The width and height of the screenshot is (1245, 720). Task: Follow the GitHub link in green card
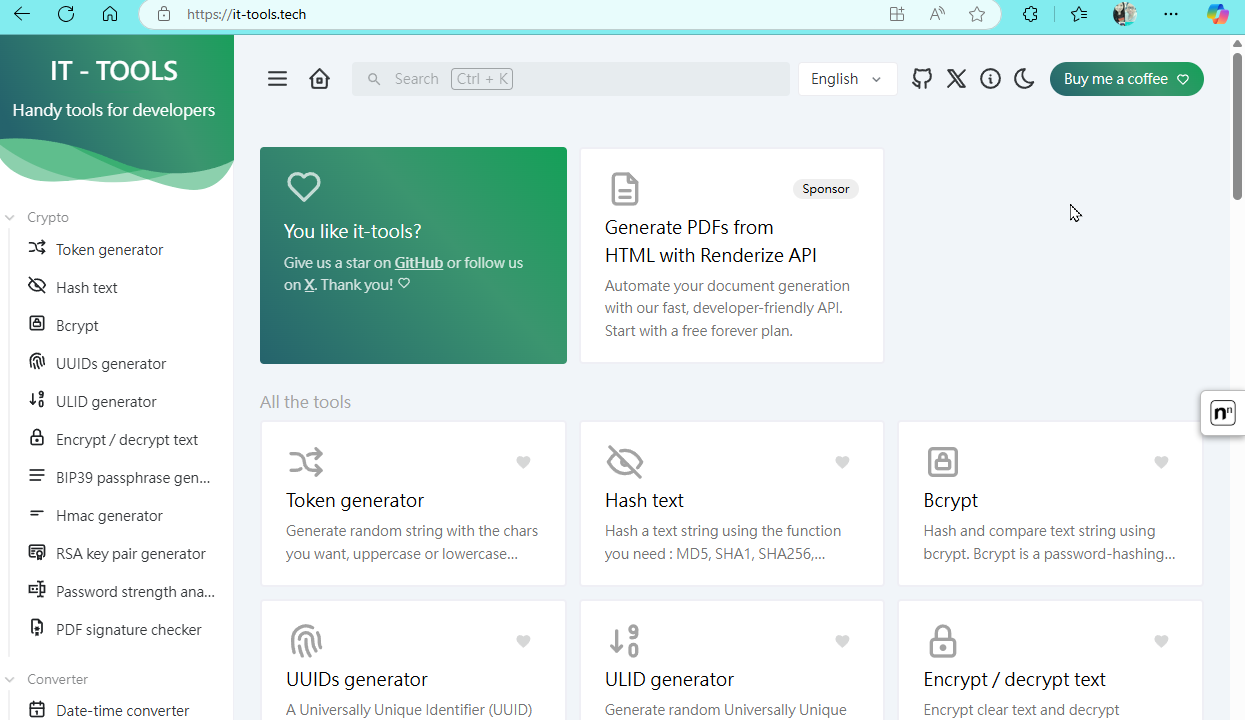418,263
